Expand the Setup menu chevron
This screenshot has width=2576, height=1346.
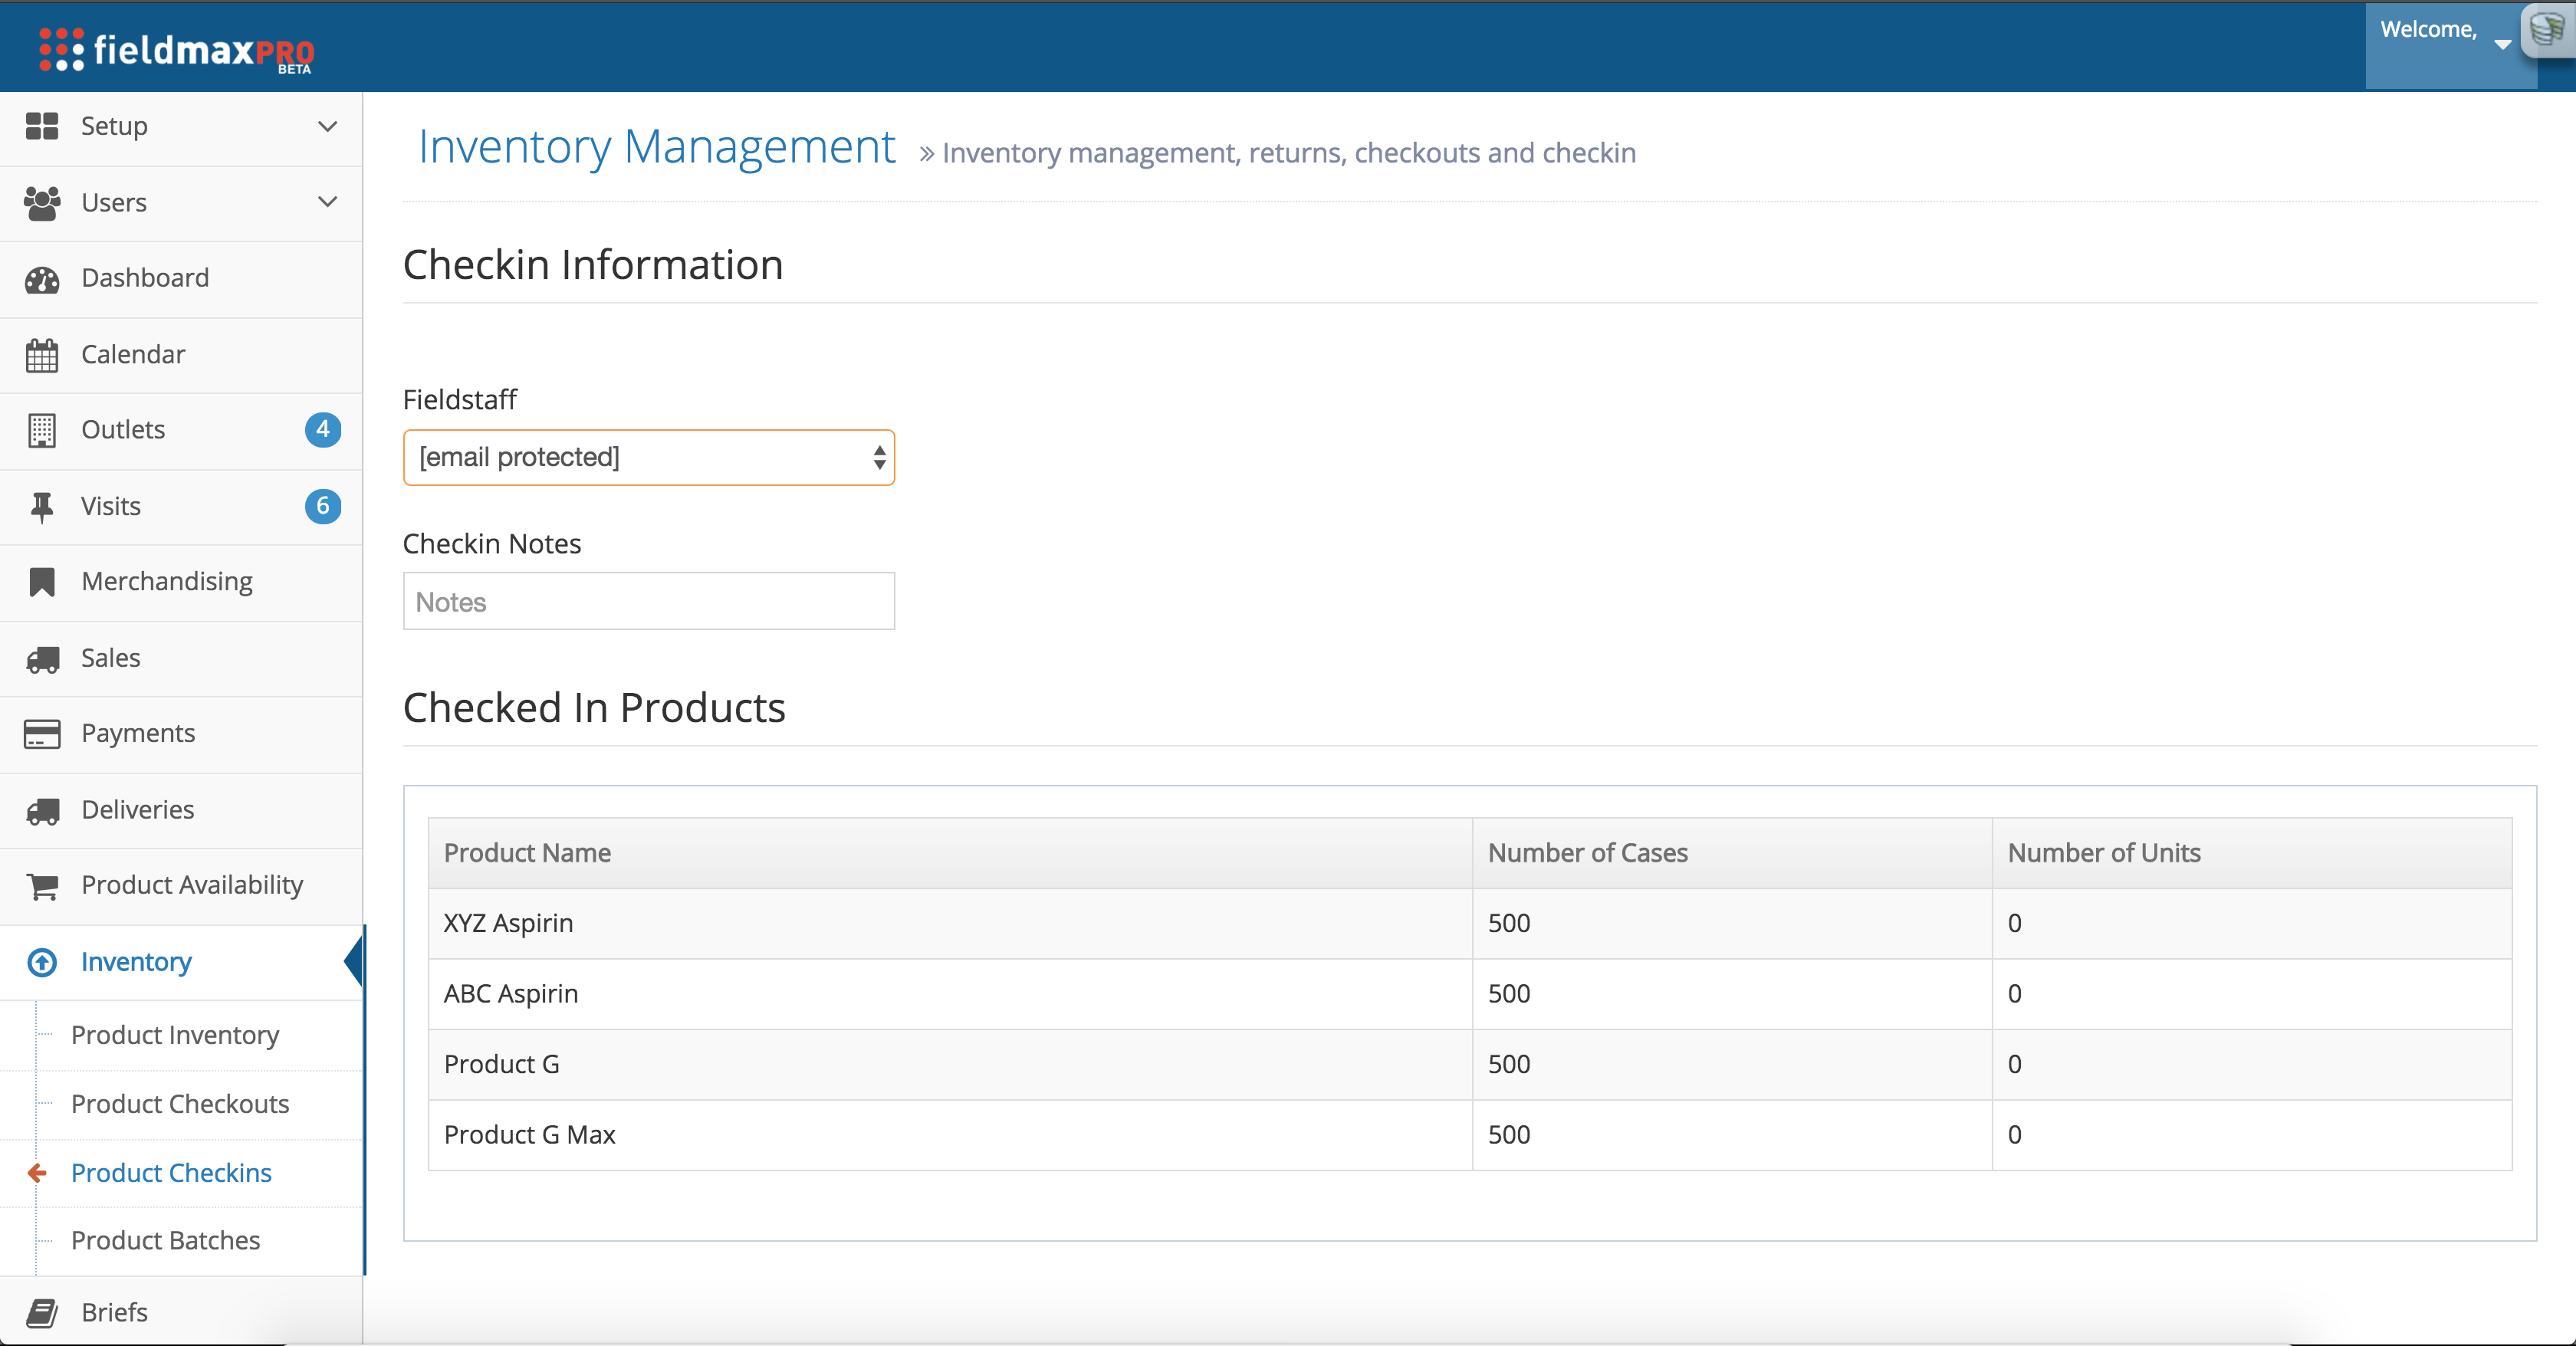[x=327, y=126]
